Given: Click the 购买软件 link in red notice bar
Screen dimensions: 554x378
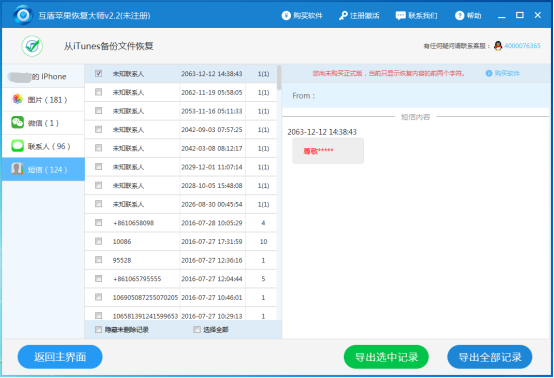Looking at the screenshot, I should point(507,73).
